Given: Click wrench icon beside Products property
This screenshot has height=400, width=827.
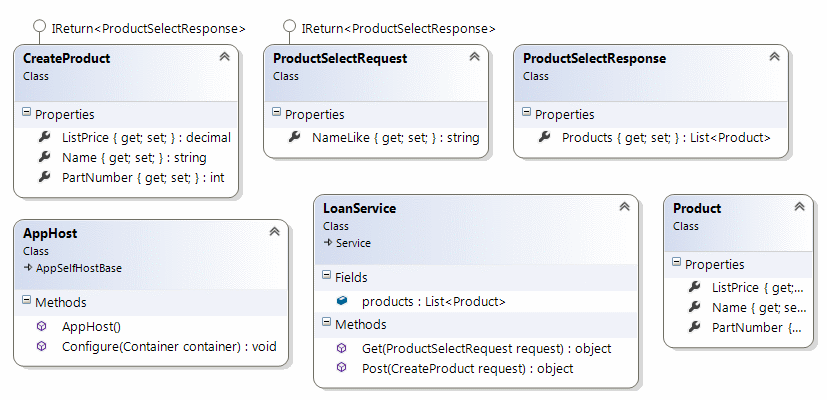Looking at the screenshot, I should tap(544, 138).
